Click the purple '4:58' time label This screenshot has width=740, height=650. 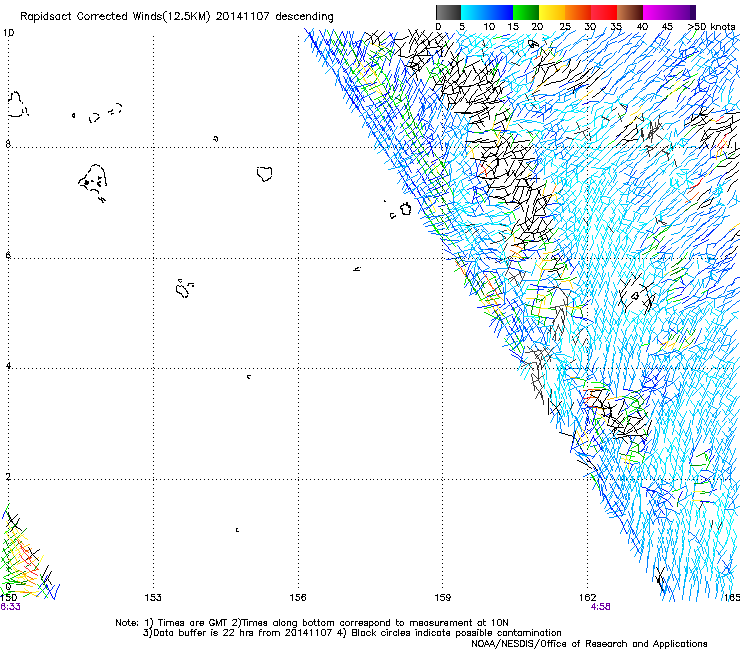(x=600, y=607)
